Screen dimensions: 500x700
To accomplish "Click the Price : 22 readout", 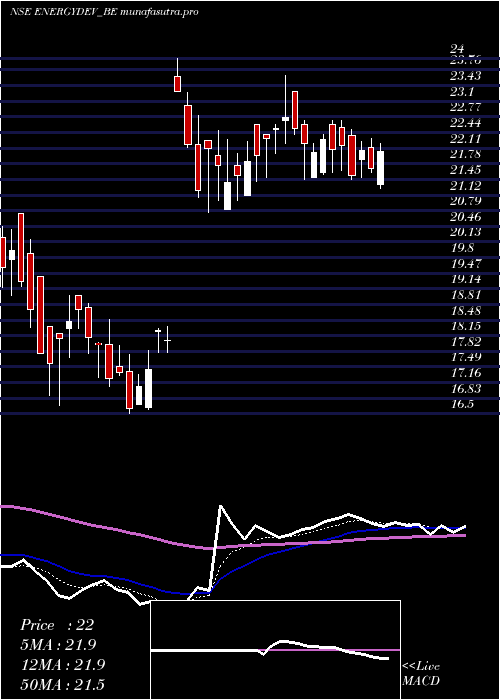I will pyautogui.click(x=57, y=625).
